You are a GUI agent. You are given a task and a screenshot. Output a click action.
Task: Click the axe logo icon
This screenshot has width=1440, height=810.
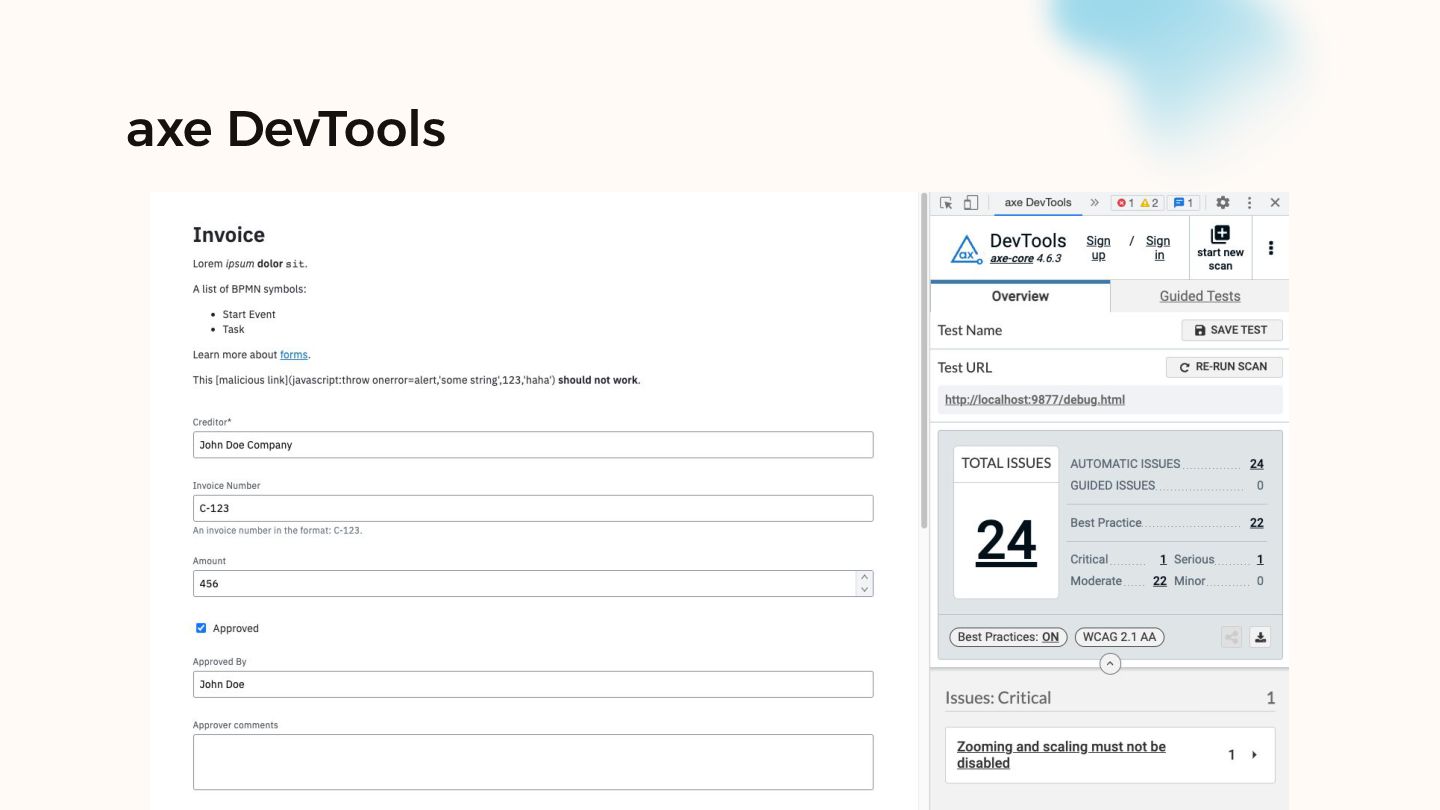coord(965,249)
